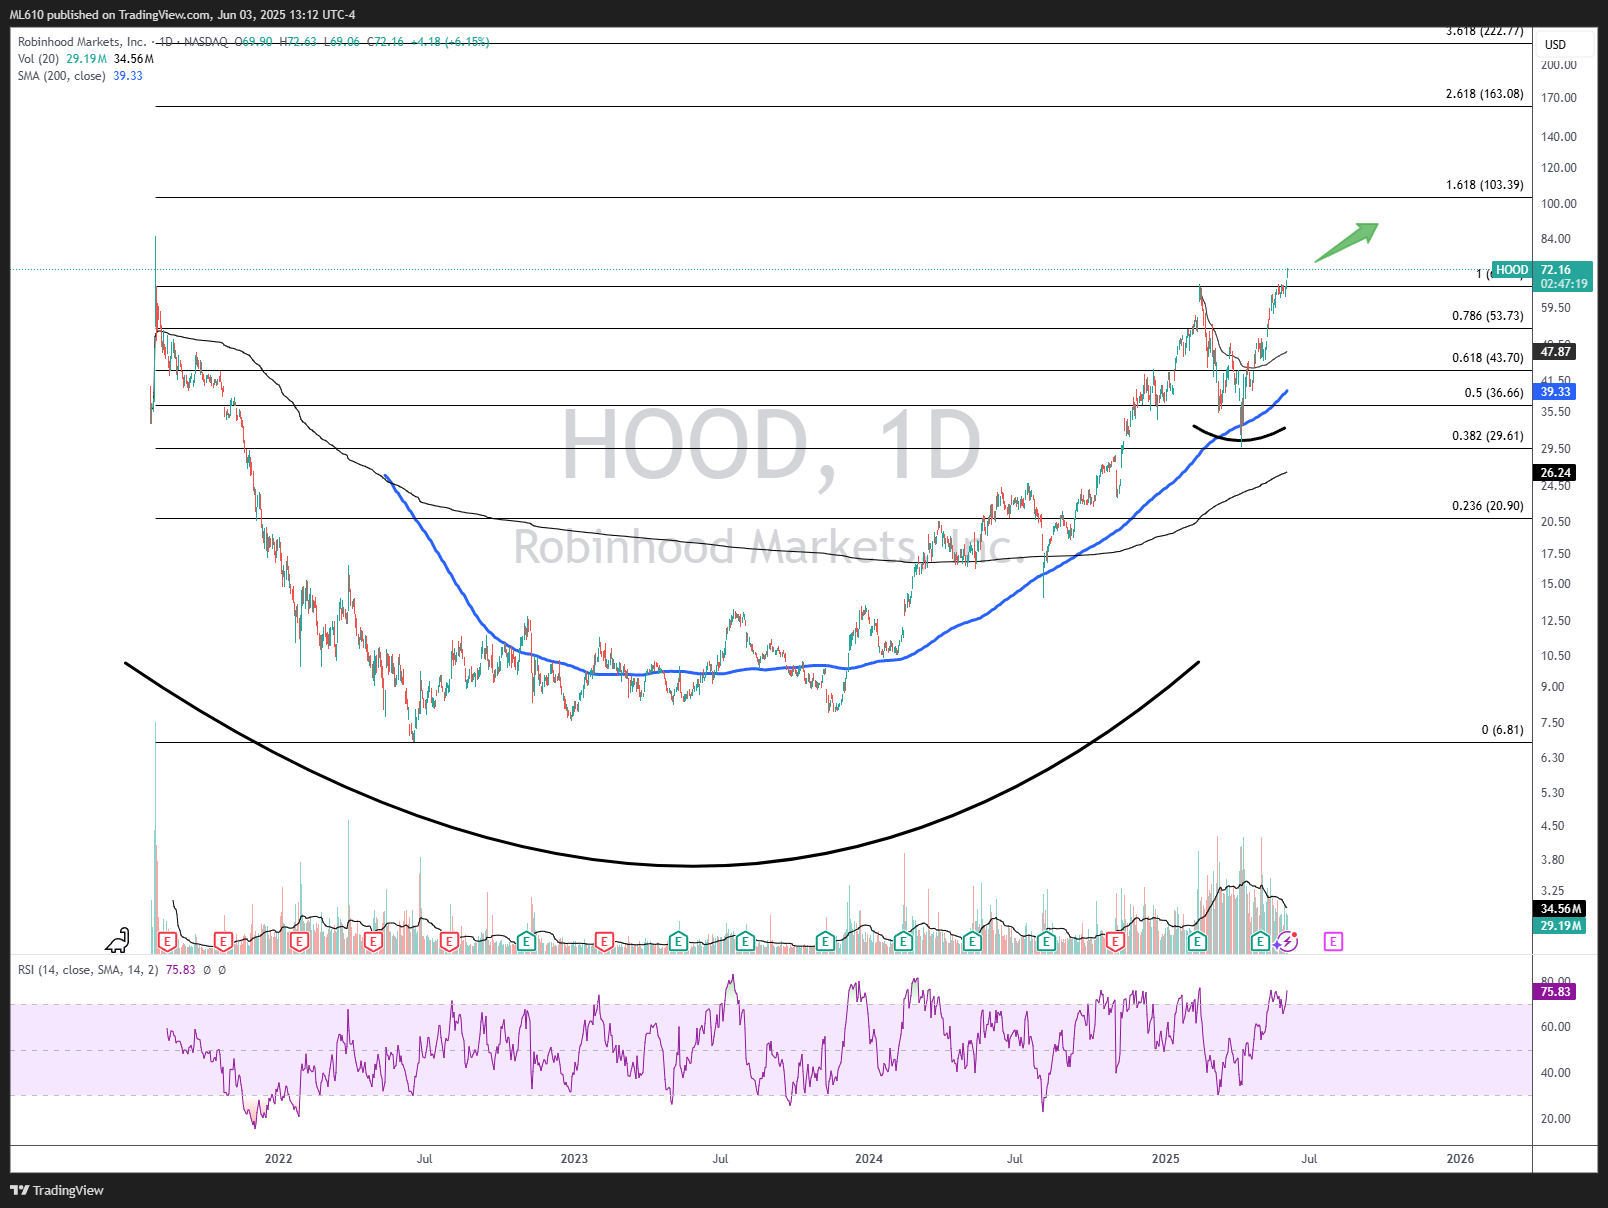This screenshot has height=1208, width=1608.
Task: Click the teal 29.19M volume axis label
Action: coord(1560,926)
